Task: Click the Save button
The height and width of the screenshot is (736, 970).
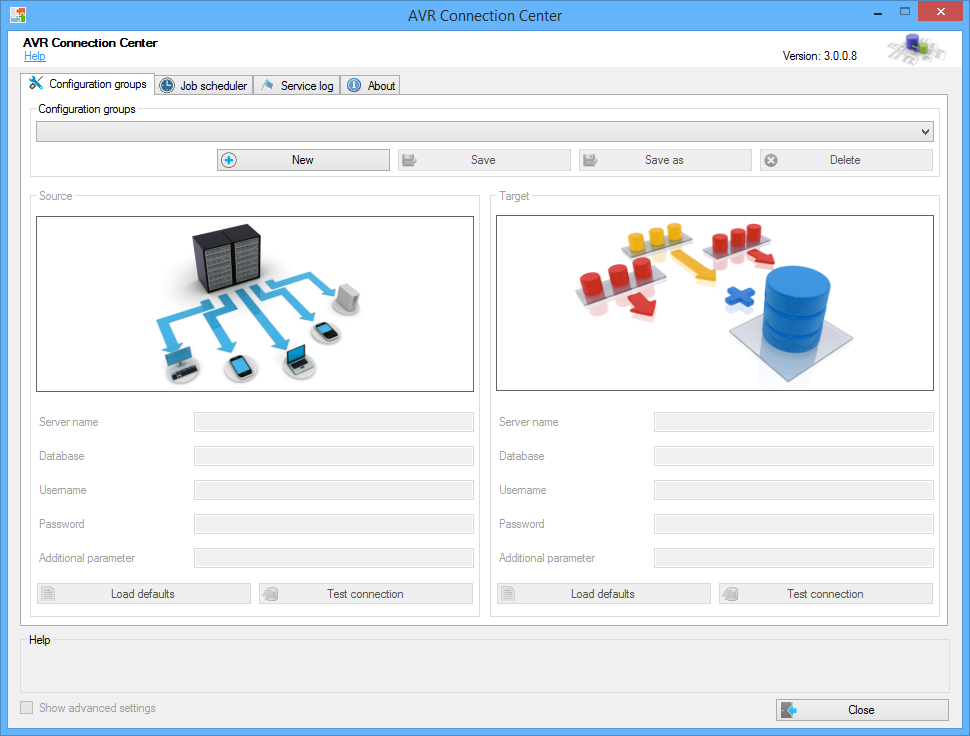Action: [484, 160]
